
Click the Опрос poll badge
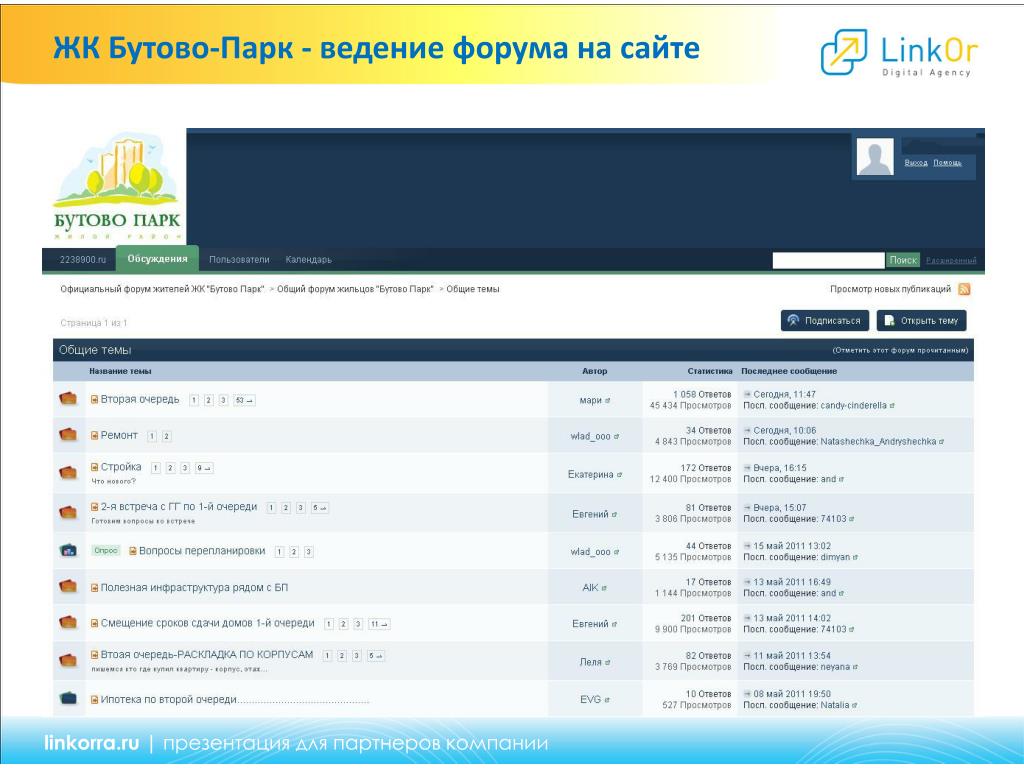point(105,551)
